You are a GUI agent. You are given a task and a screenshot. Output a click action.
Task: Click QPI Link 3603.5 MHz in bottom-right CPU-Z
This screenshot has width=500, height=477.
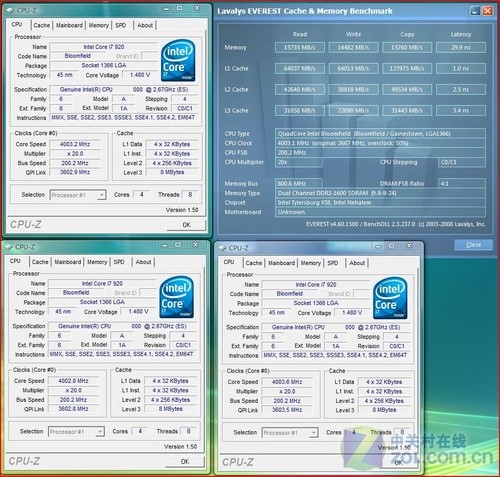pyautogui.click(x=287, y=410)
